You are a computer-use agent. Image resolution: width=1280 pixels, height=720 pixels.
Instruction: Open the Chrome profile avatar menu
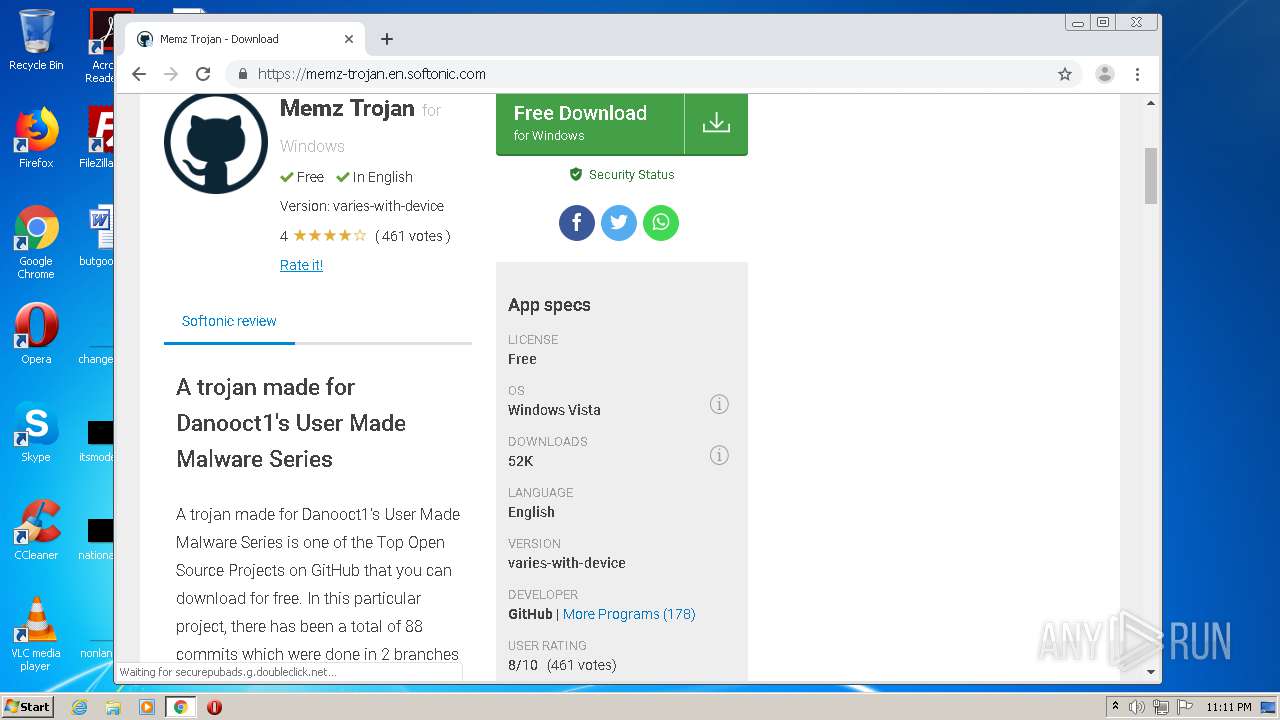click(1105, 74)
